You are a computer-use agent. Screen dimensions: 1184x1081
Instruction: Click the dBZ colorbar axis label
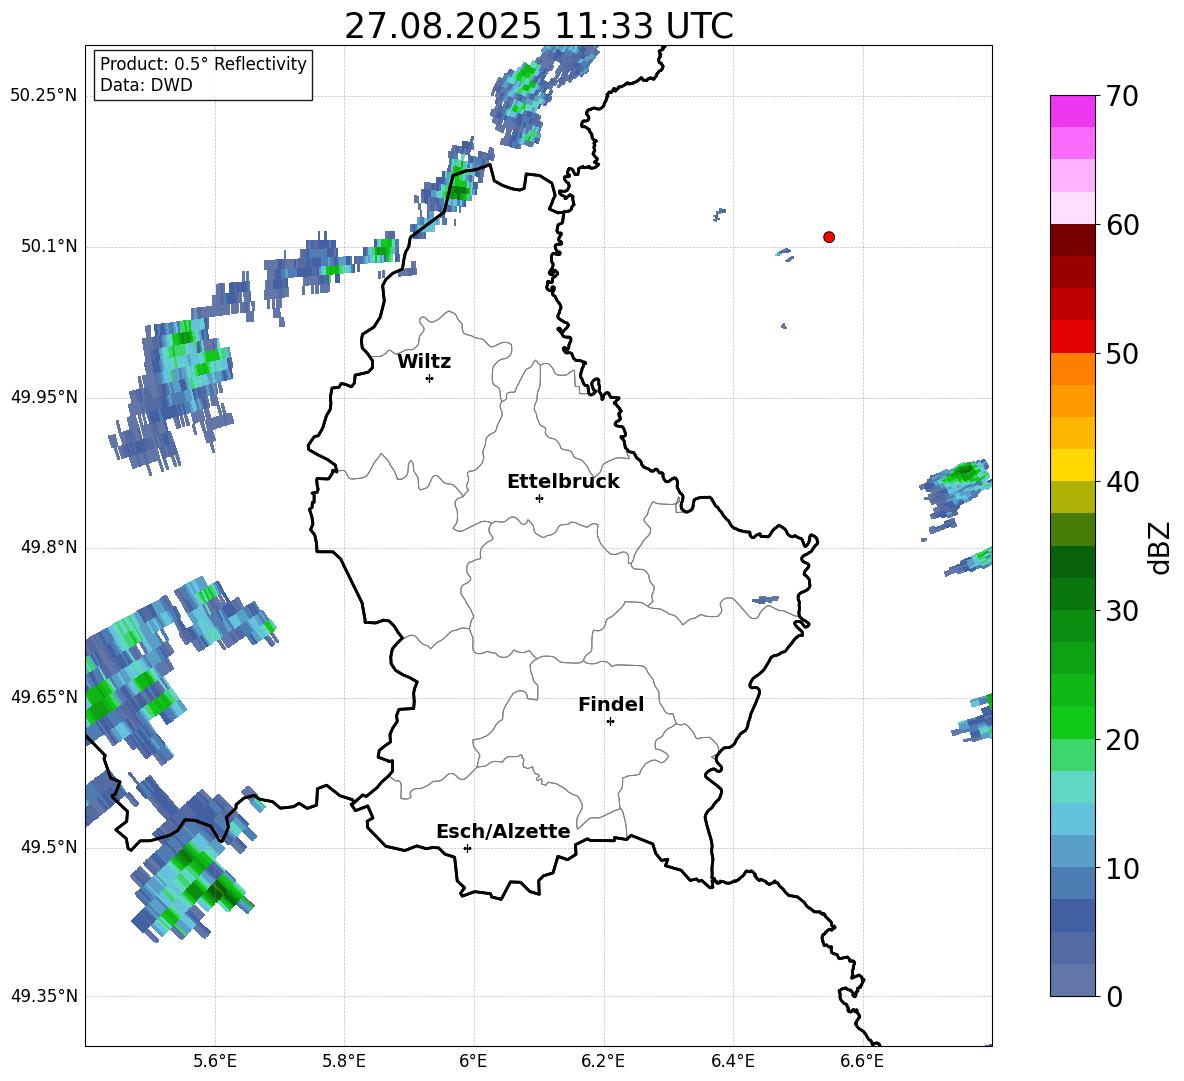(1159, 547)
